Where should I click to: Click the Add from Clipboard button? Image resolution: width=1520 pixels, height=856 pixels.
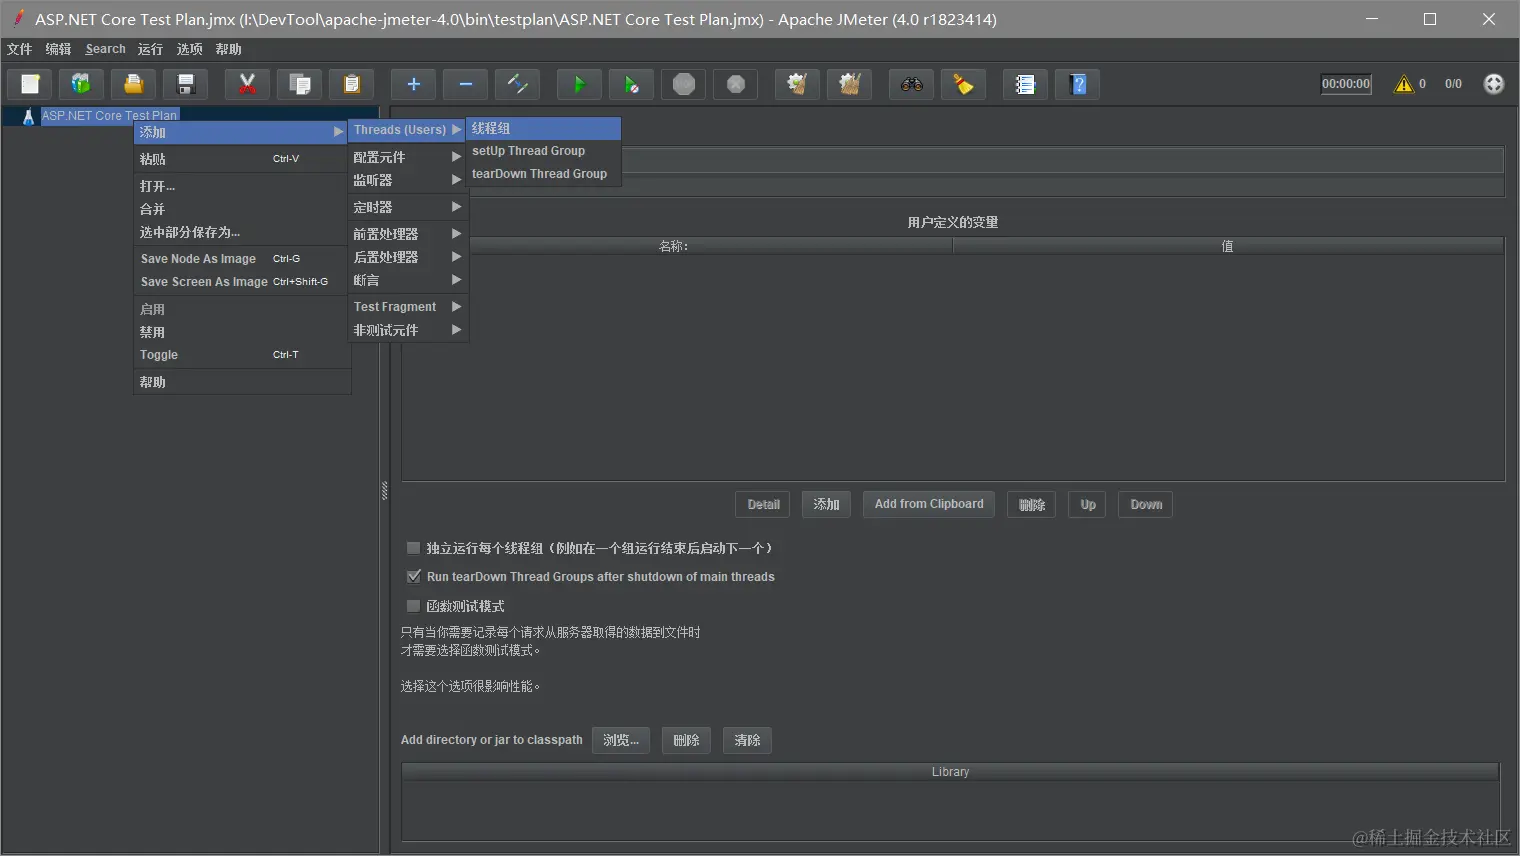tap(929, 504)
